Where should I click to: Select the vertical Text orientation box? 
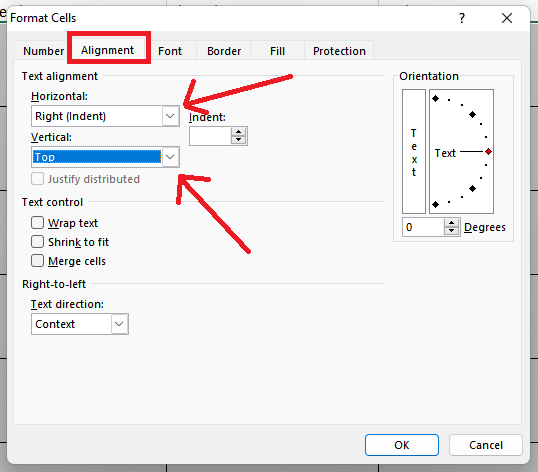pyautogui.click(x=414, y=151)
